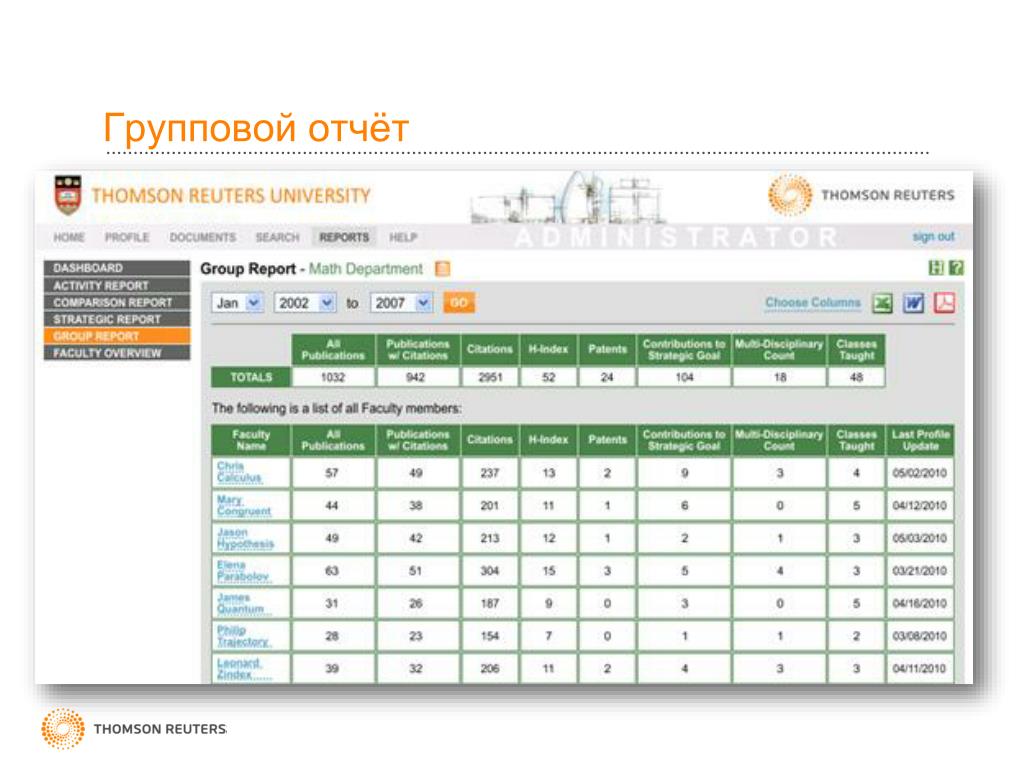Click the Faculty Name column header
The width and height of the screenshot is (1024, 768).
(x=251, y=440)
